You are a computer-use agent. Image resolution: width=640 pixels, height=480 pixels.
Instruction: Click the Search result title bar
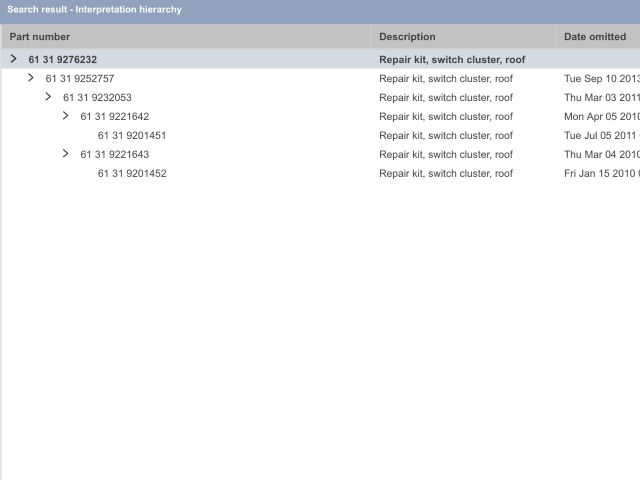tap(95, 10)
